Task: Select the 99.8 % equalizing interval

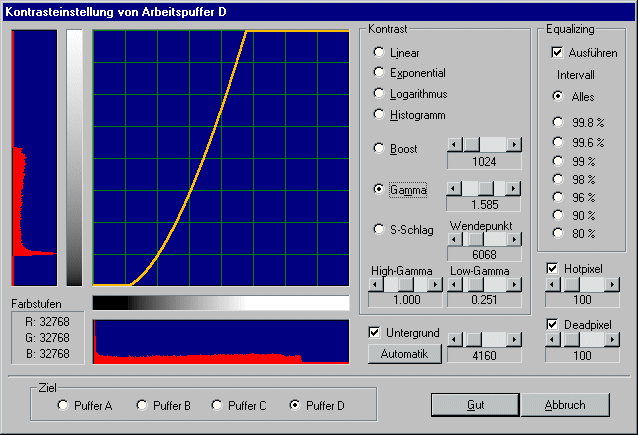Action: pyautogui.click(x=557, y=122)
